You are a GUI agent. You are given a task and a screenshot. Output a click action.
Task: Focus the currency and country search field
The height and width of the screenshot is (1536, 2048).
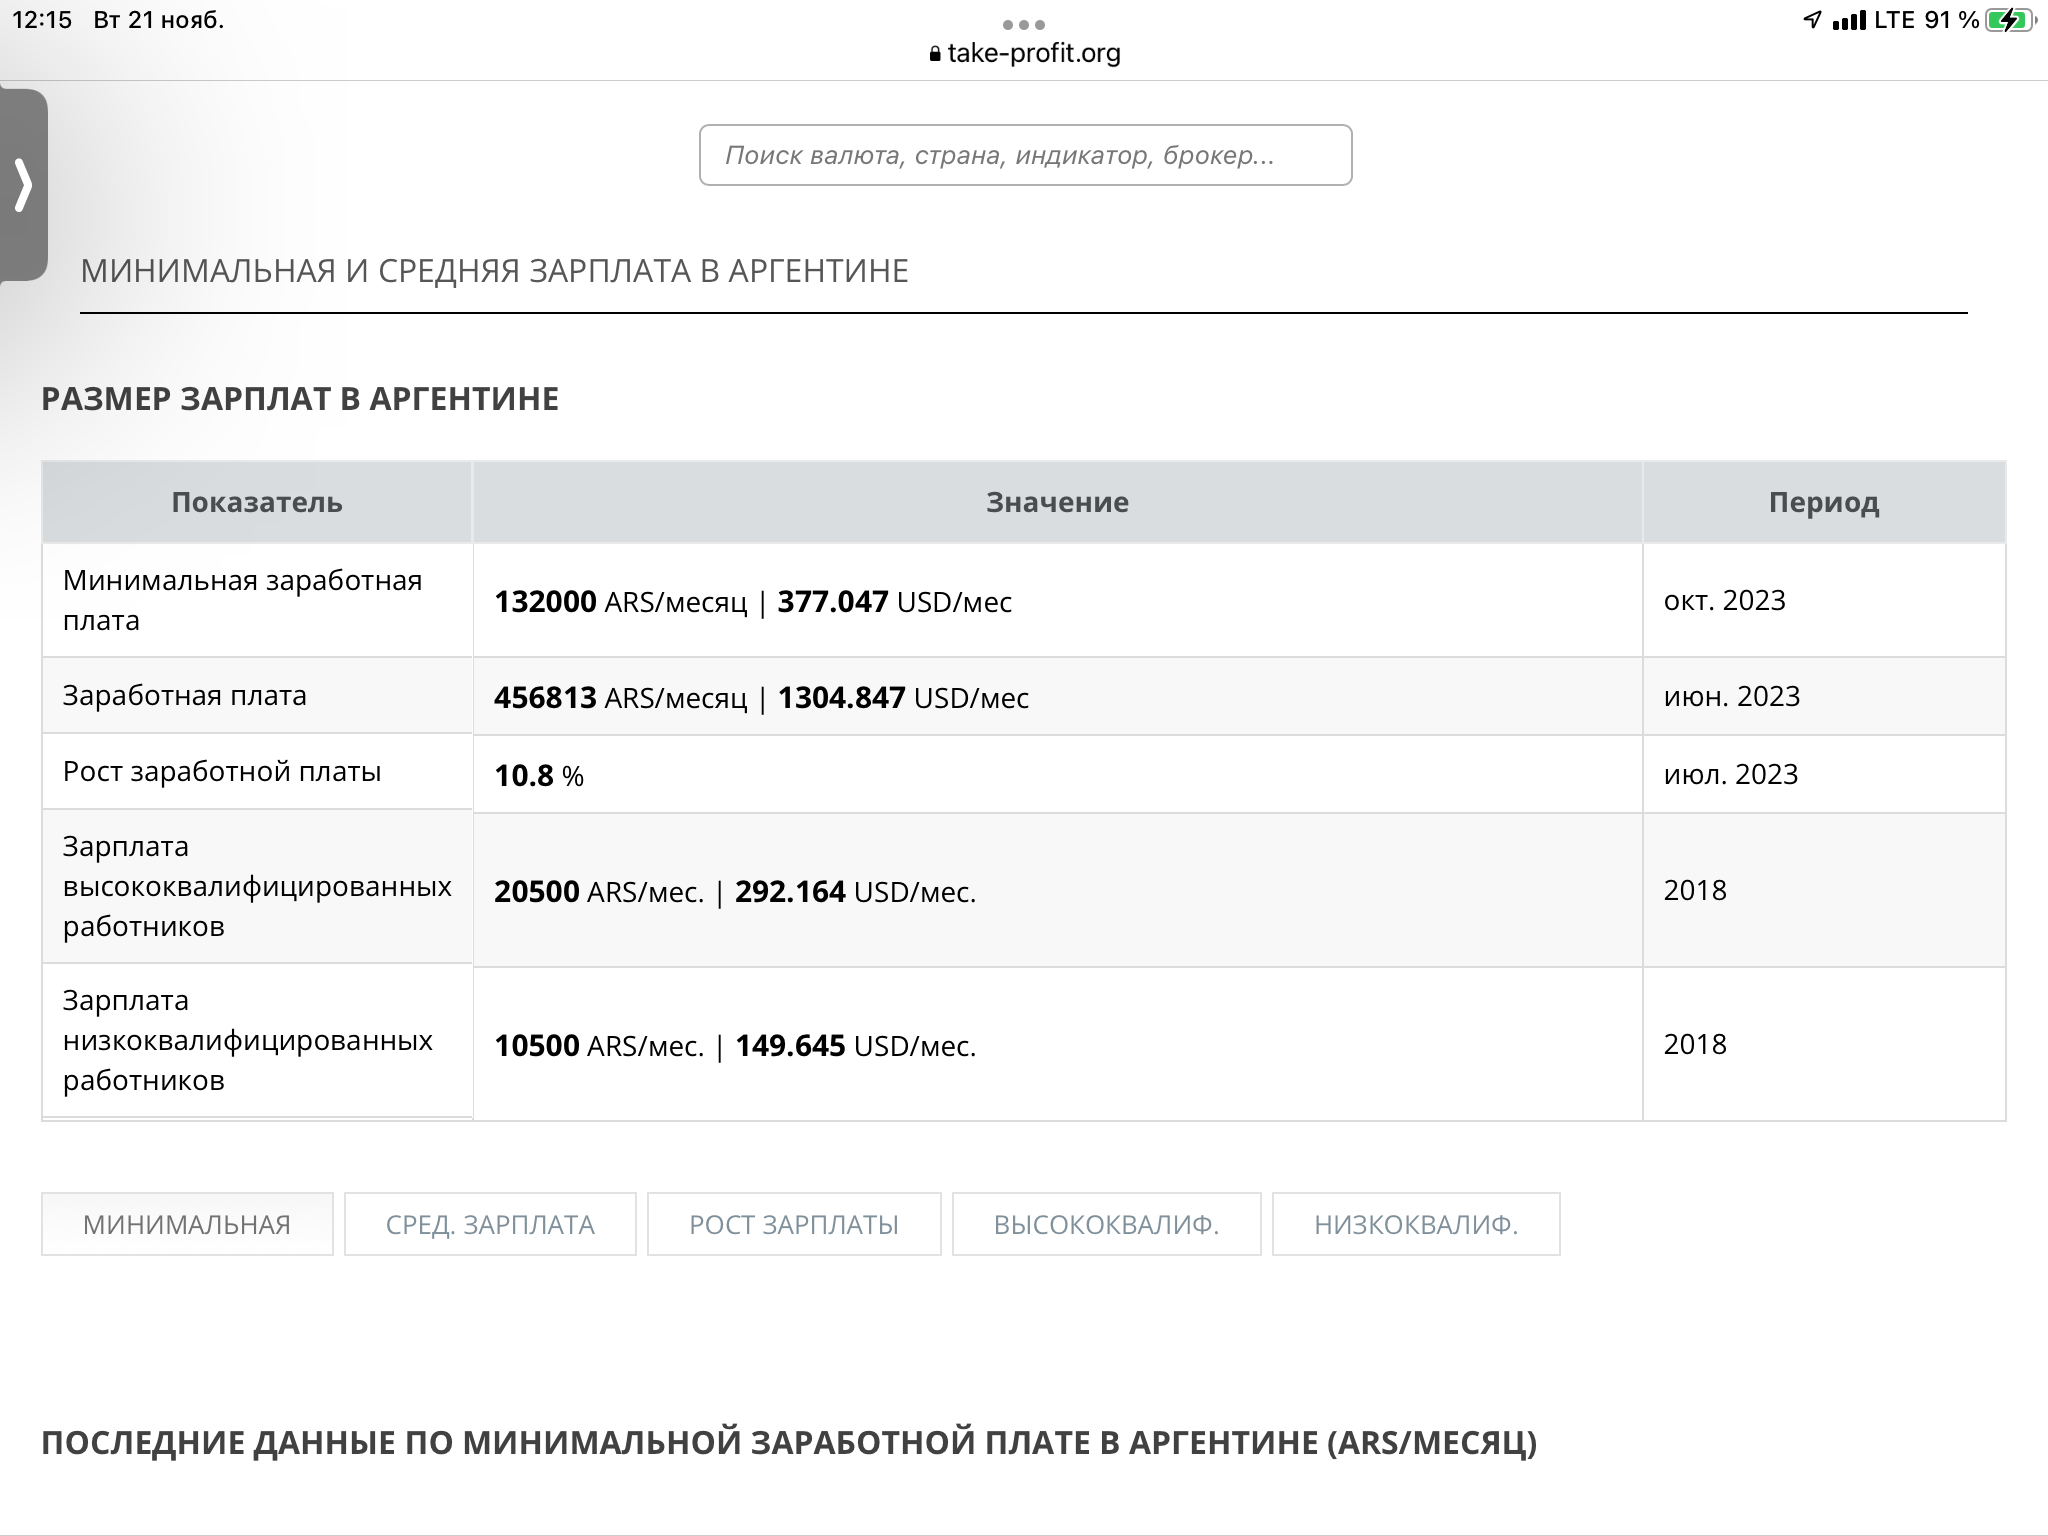pos(1025,155)
